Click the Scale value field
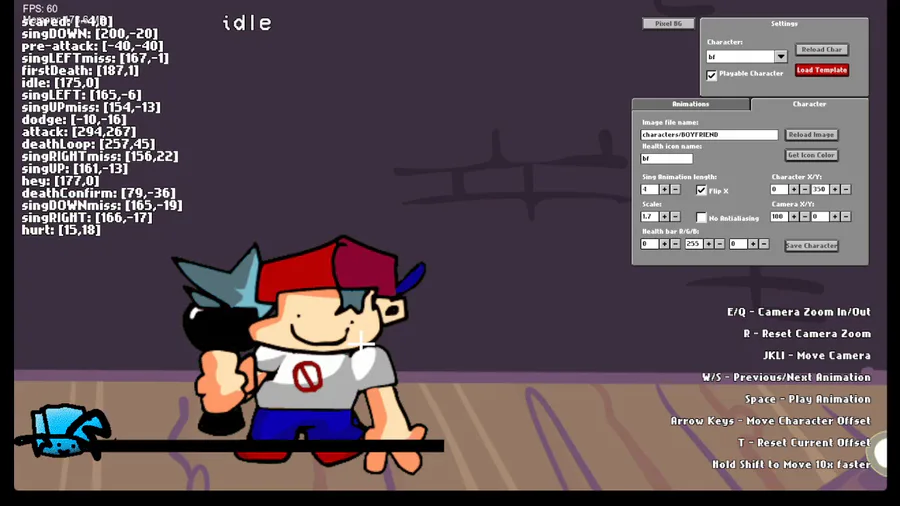 point(649,216)
